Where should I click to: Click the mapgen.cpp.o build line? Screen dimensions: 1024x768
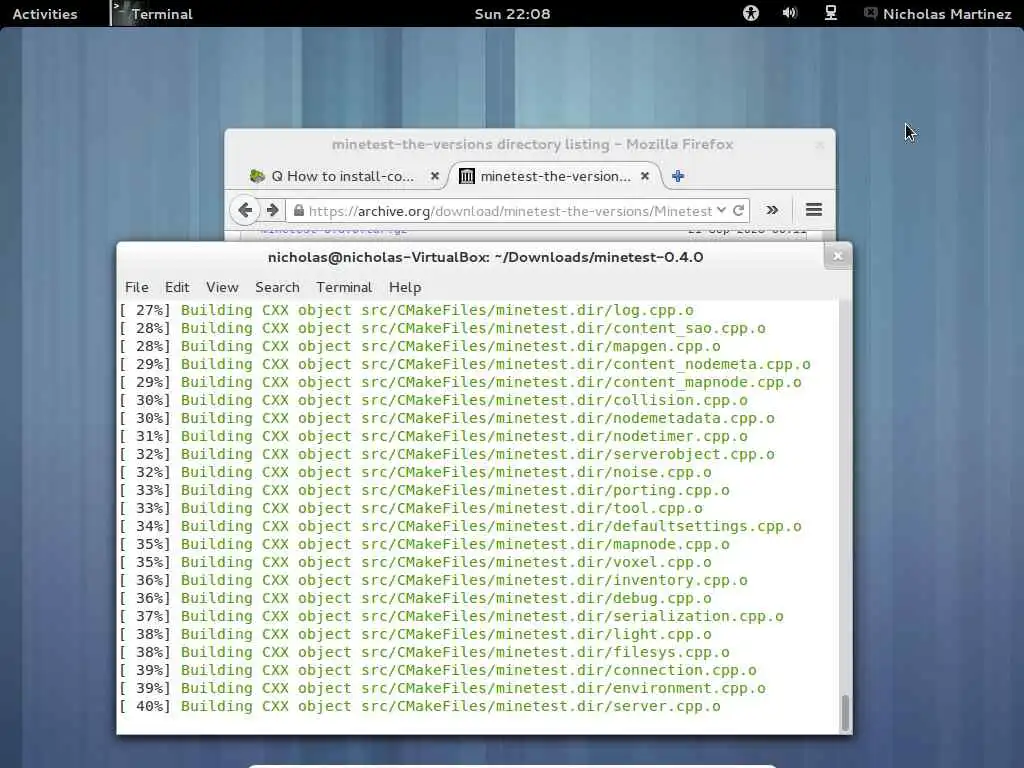pyautogui.click(x=420, y=346)
